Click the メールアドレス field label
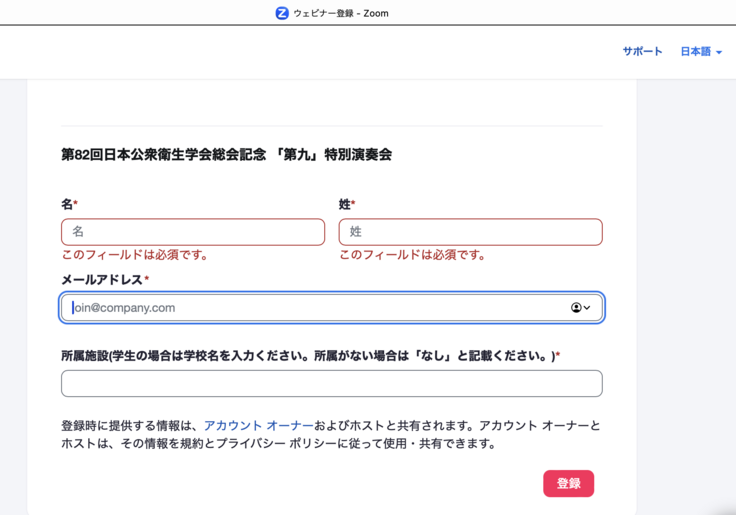The width and height of the screenshot is (736, 515). [102, 280]
